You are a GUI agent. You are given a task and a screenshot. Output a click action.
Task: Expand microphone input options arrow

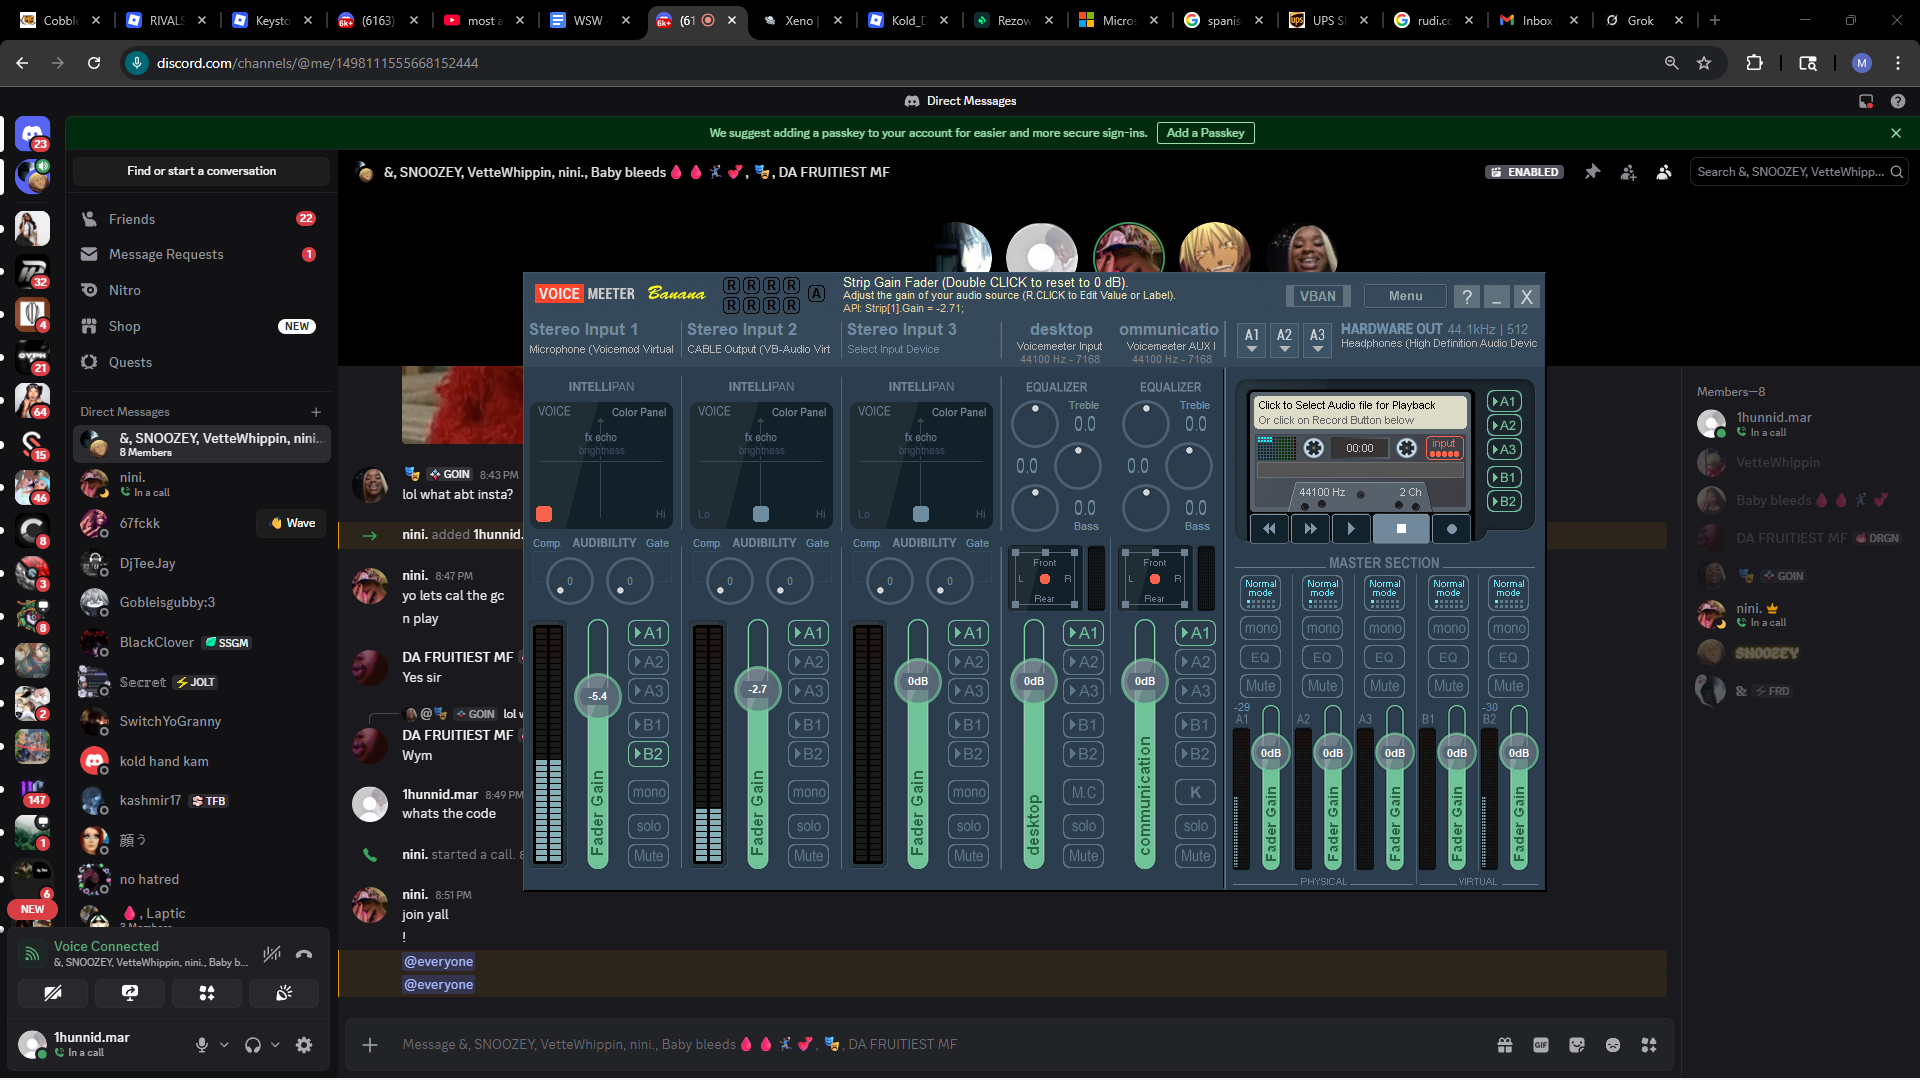[x=224, y=1045]
